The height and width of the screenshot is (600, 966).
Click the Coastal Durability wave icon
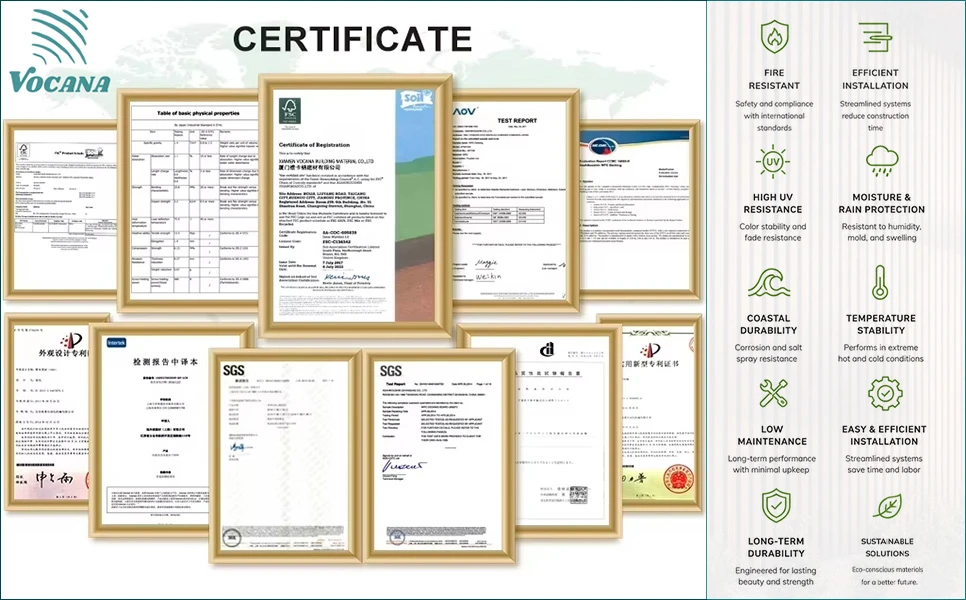point(769,283)
